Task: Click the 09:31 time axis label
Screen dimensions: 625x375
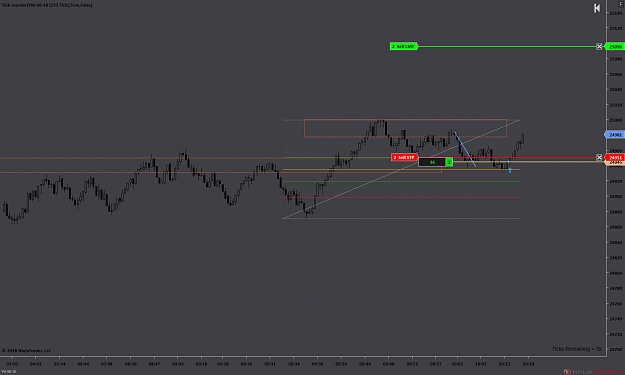Action: pyautogui.click(x=269, y=364)
